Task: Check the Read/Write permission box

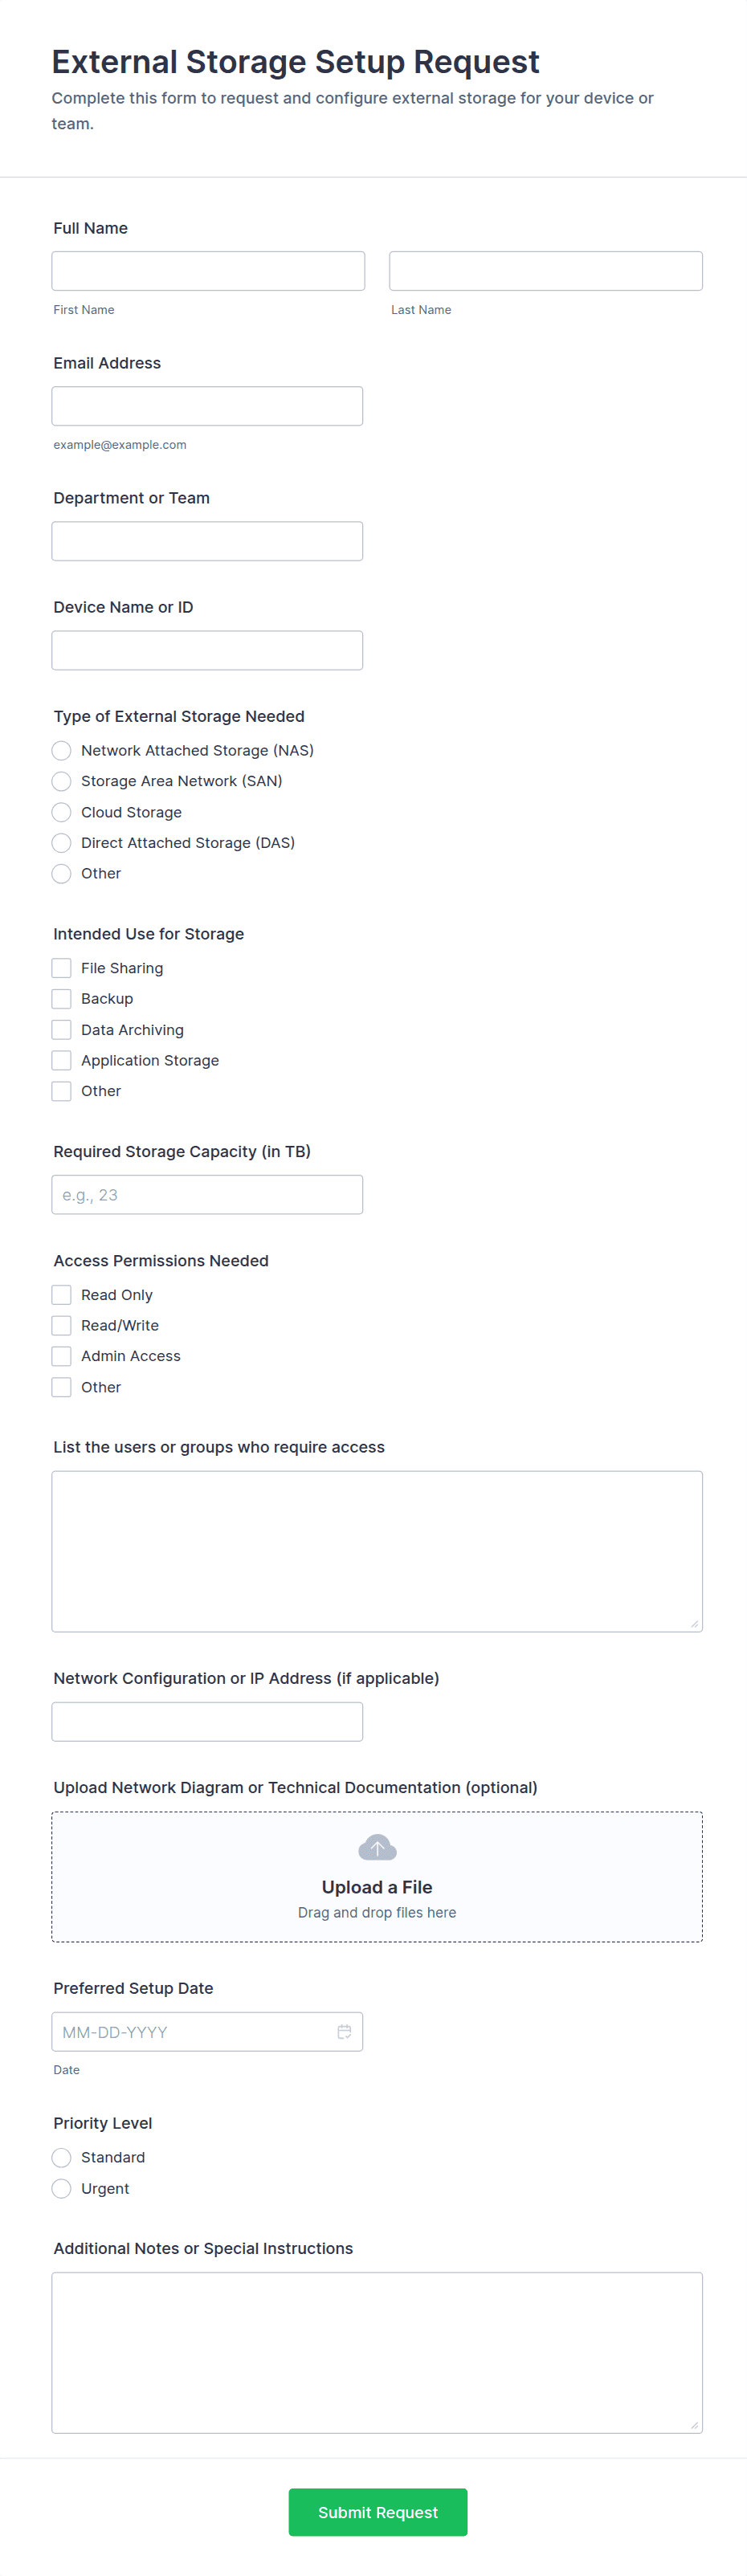Action: [x=62, y=1325]
